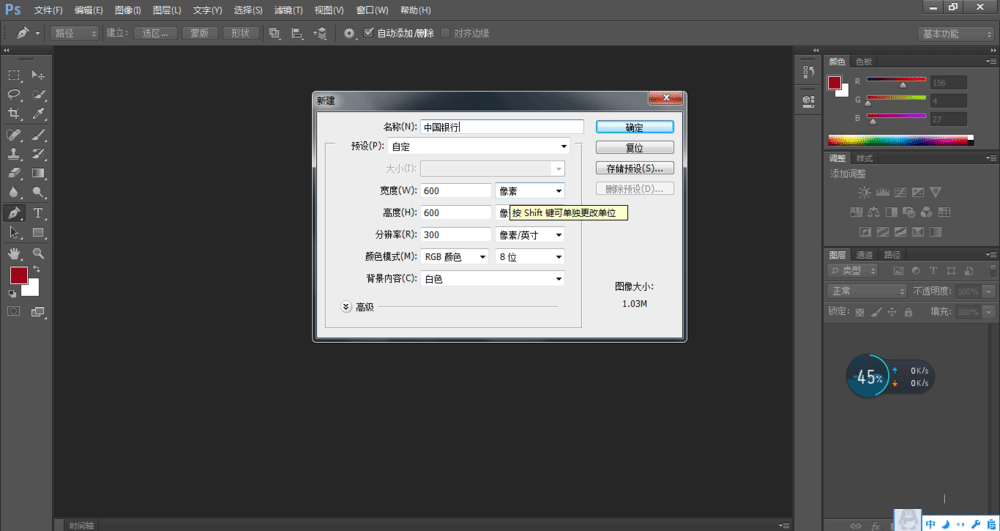Add a Color Balance adjustment
1000x531 pixels.
point(874,212)
